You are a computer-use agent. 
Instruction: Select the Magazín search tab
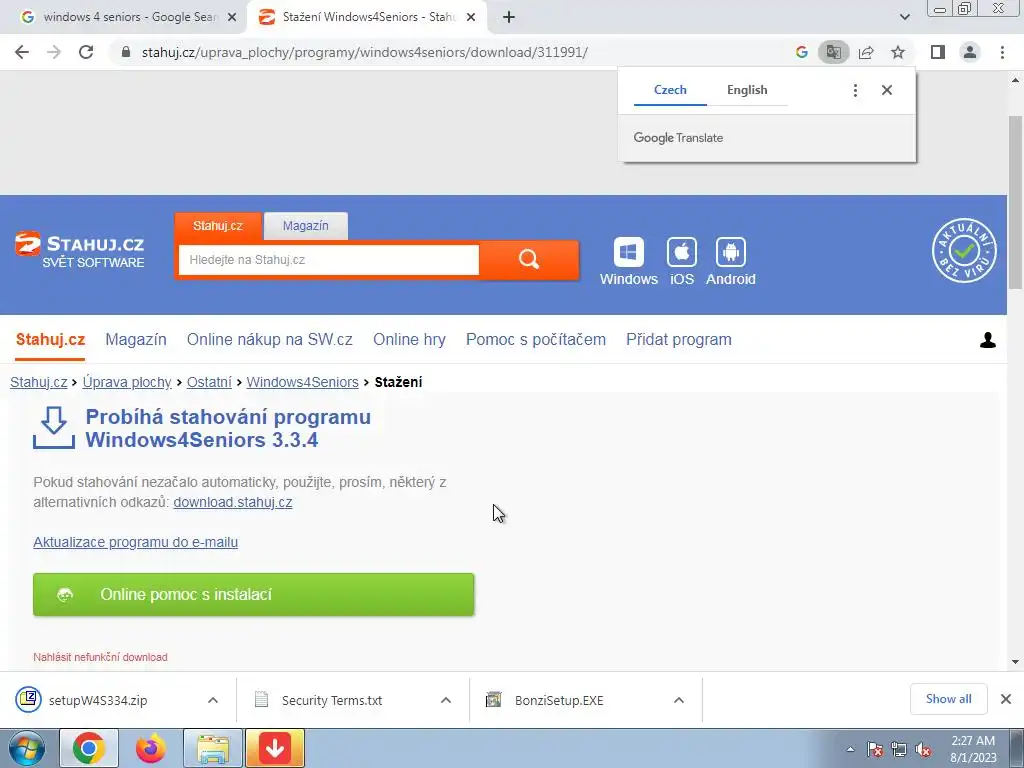pos(306,226)
